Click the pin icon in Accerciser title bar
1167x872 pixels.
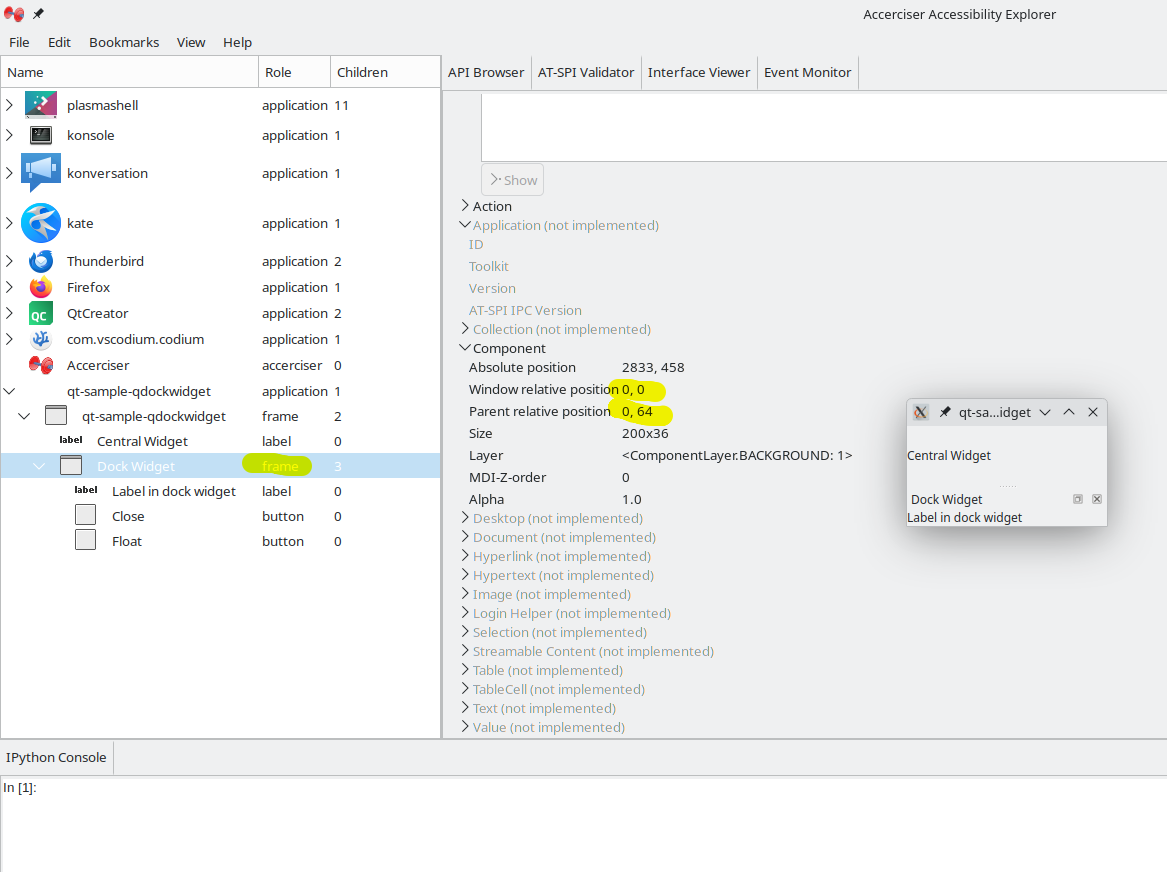click(x=38, y=13)
